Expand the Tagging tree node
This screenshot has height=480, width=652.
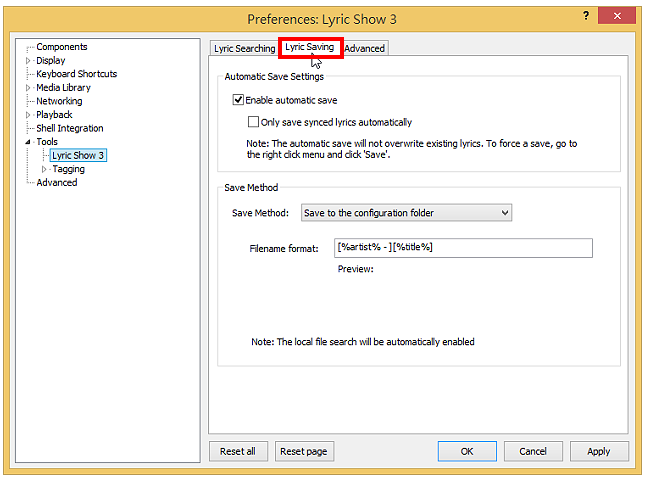[44, 169]
